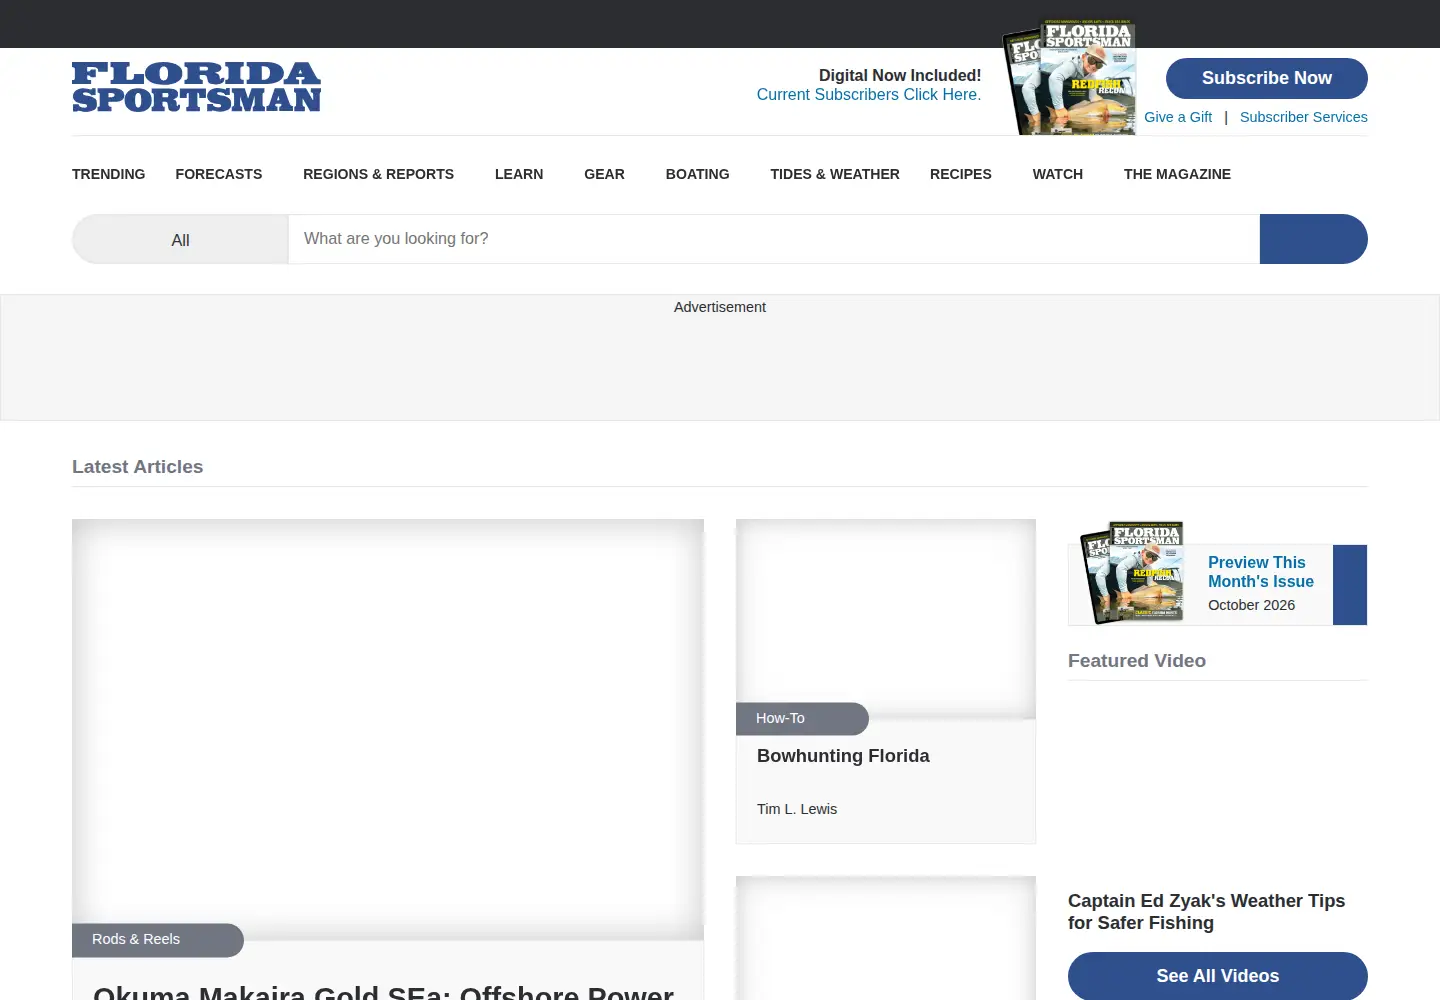Open the Learn menu

point(519,174)
